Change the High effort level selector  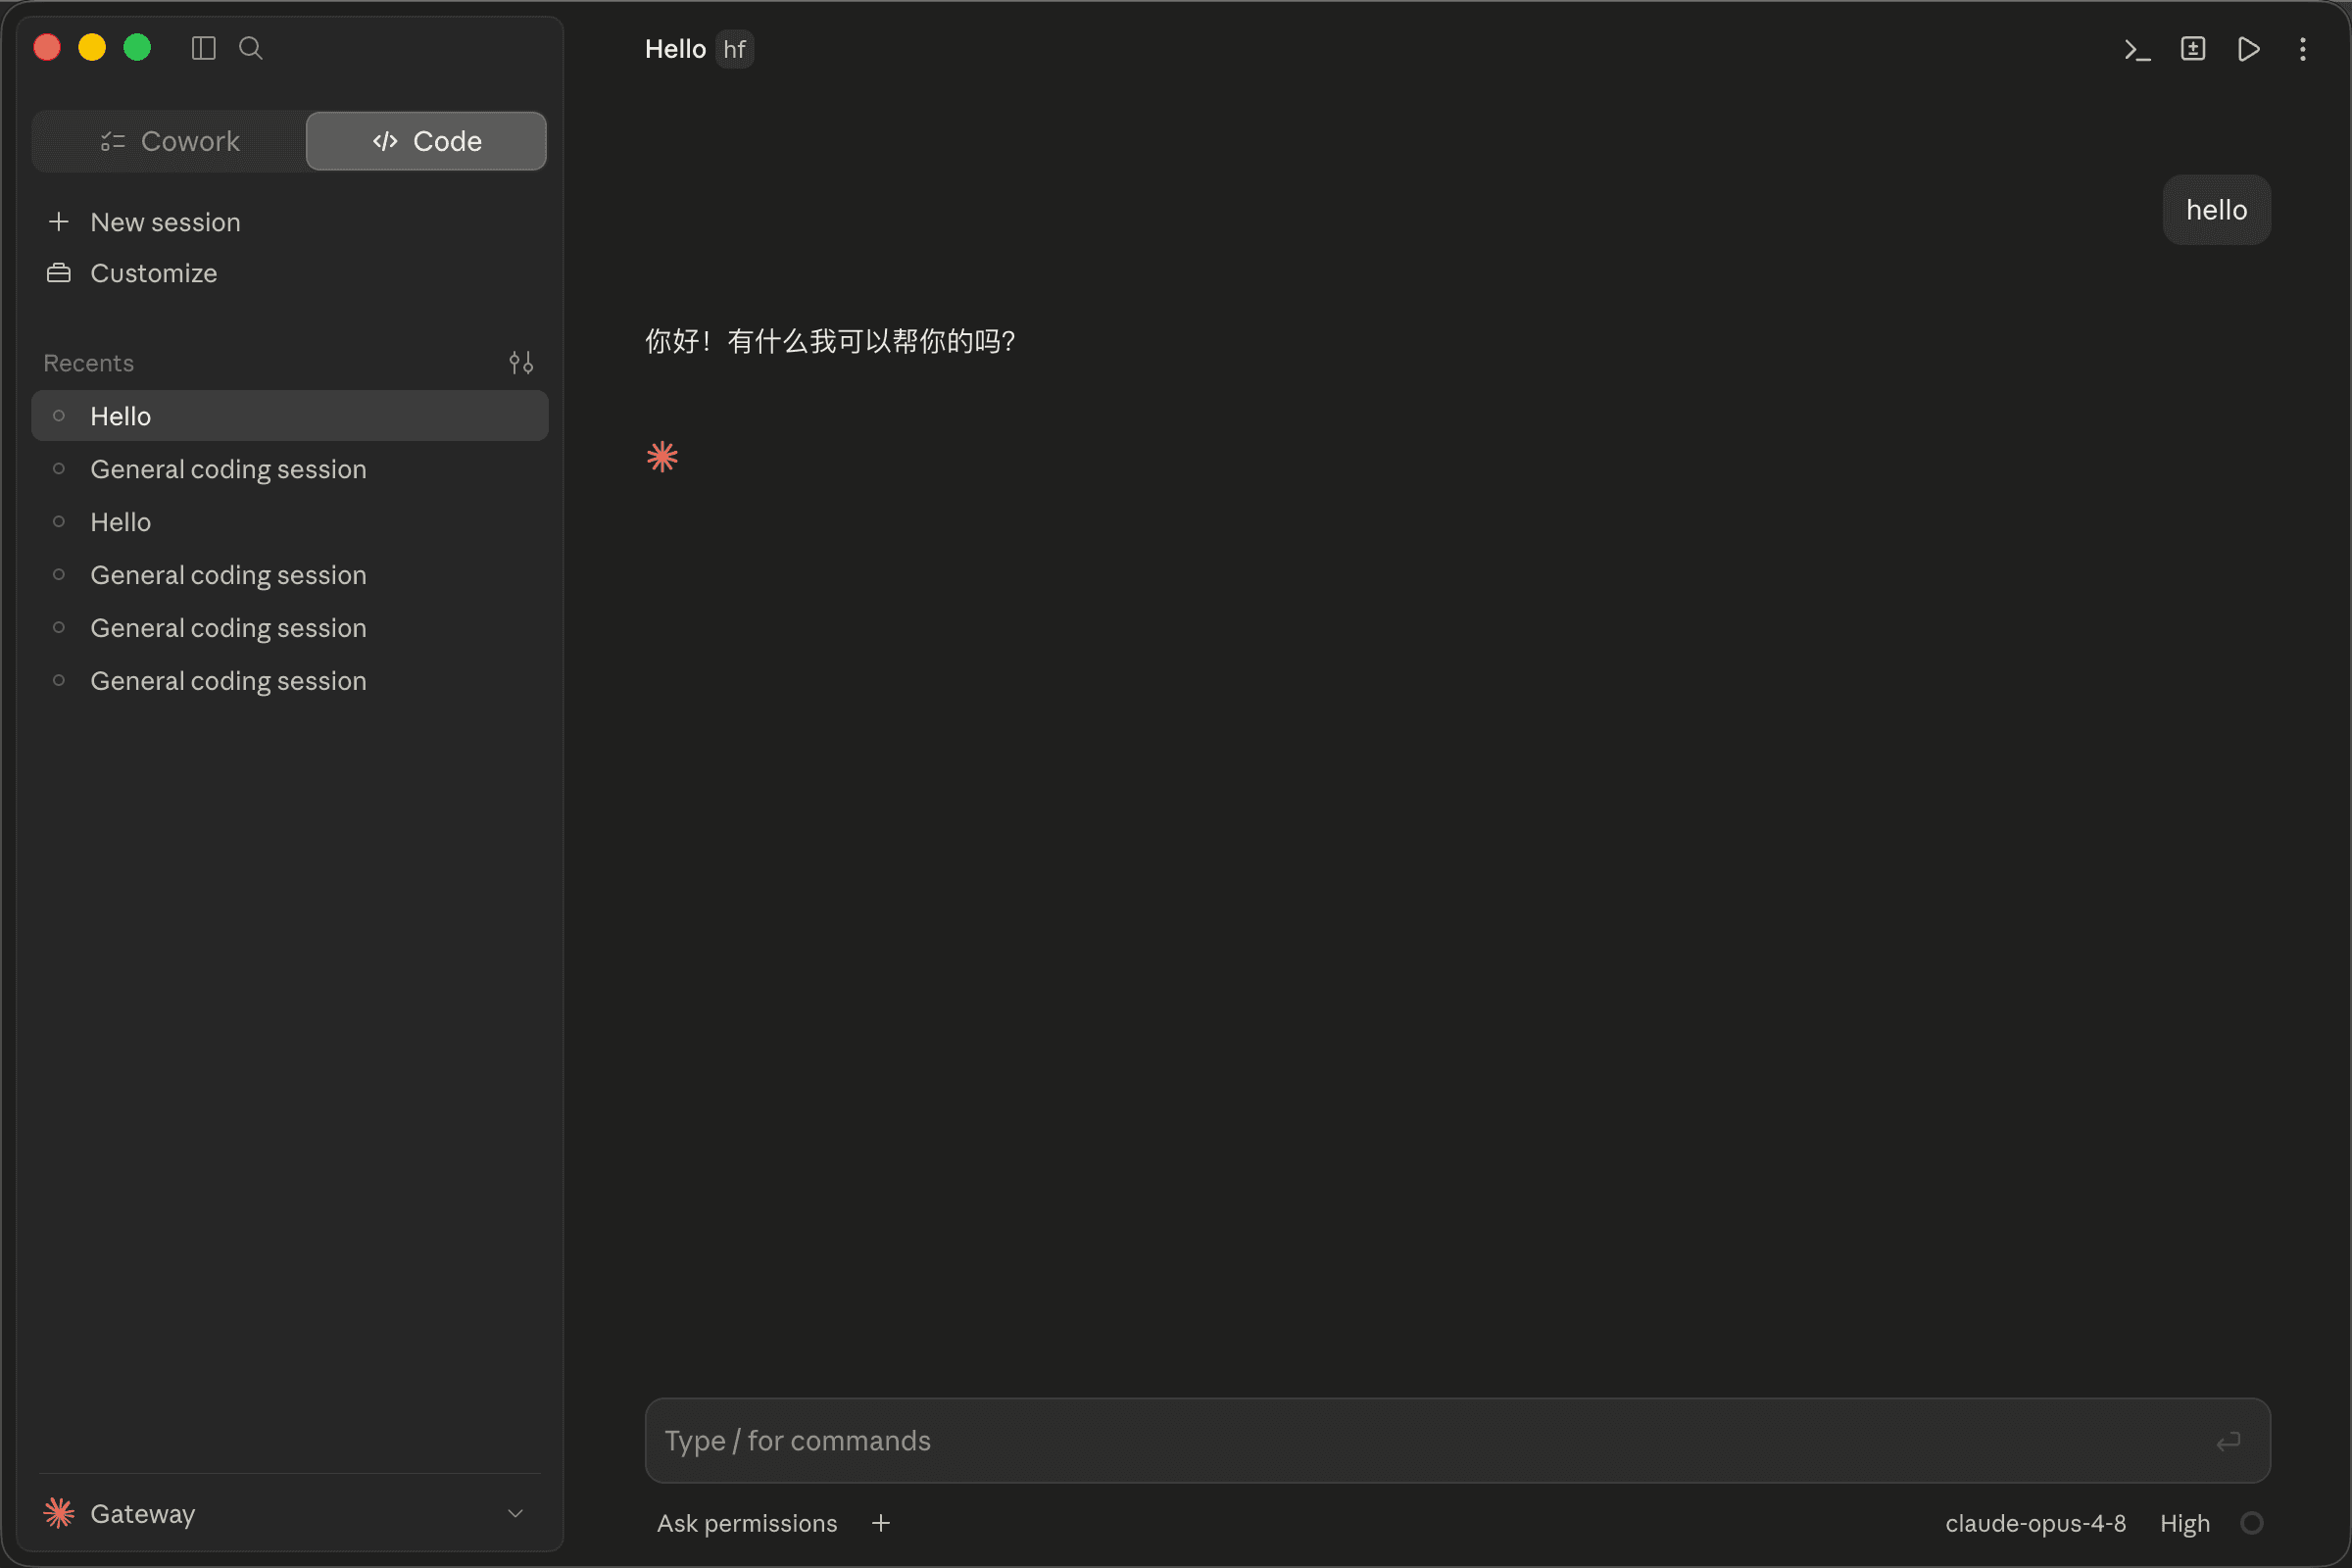click(x=2185, y=1523)
